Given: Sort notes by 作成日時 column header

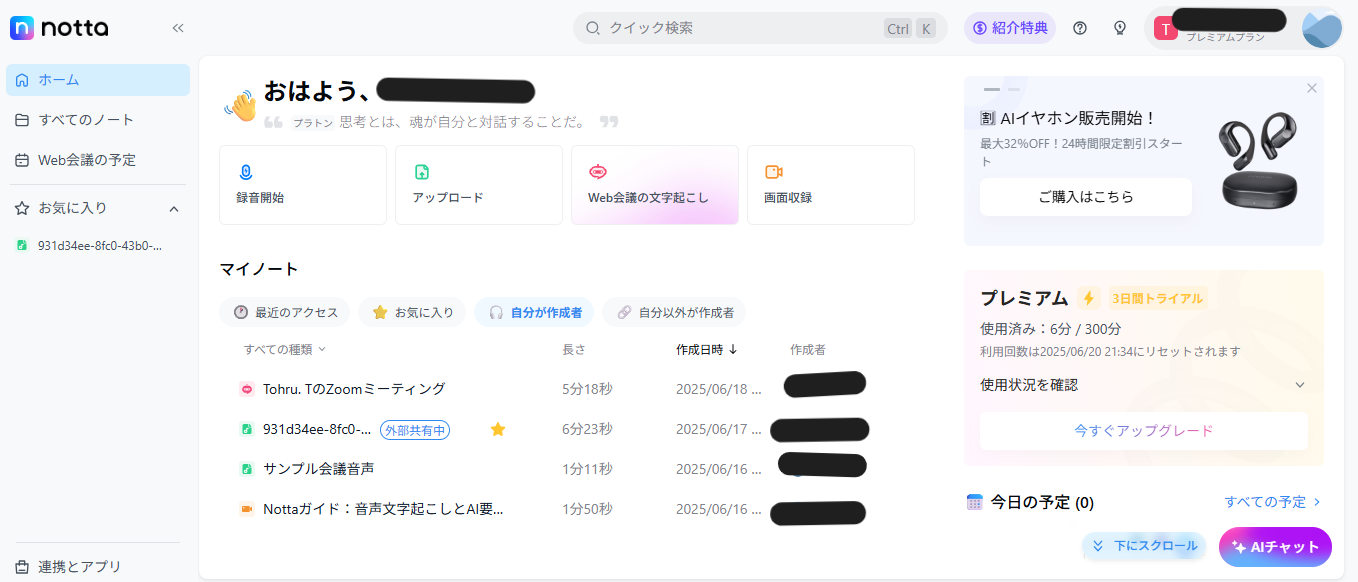Looking at the screenshot, I should [706, 349].
